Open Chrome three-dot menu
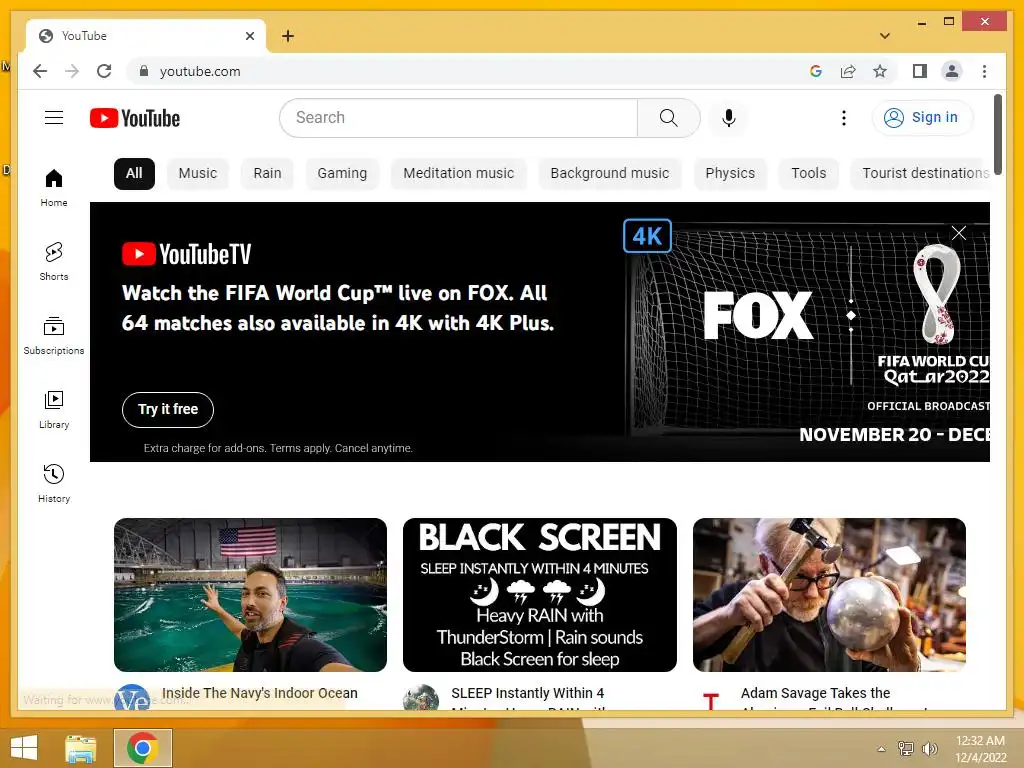The height and width of the screenshot is (768, 1024). (984, 71)
